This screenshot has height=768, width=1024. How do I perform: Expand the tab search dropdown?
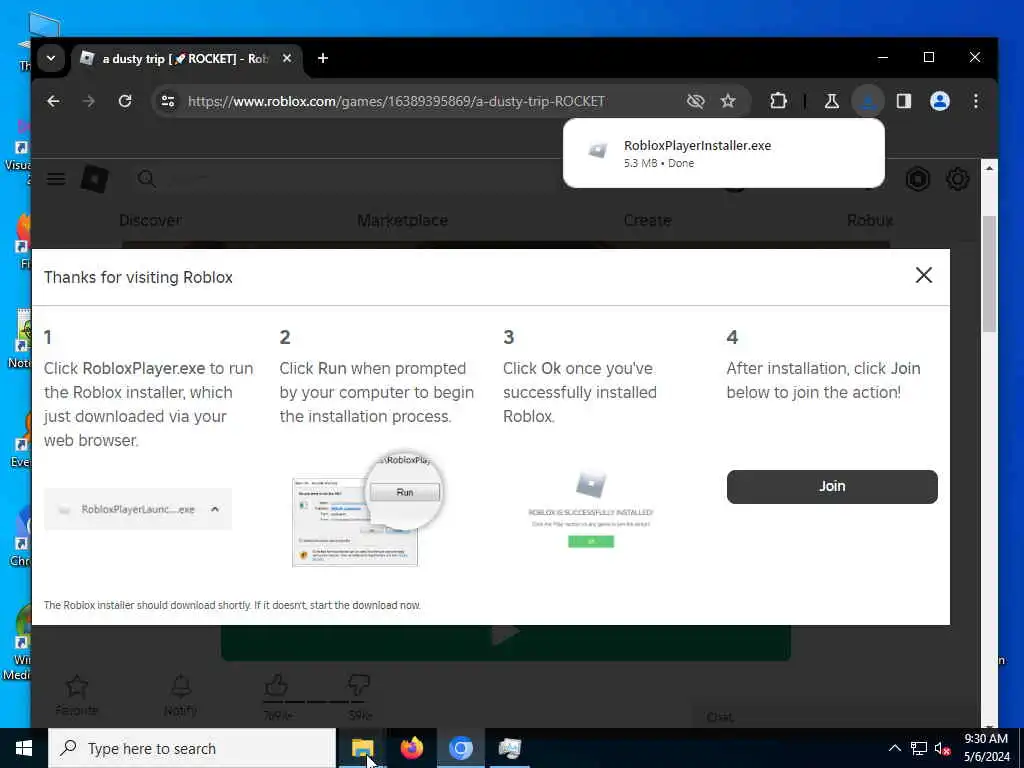(51, 59)
